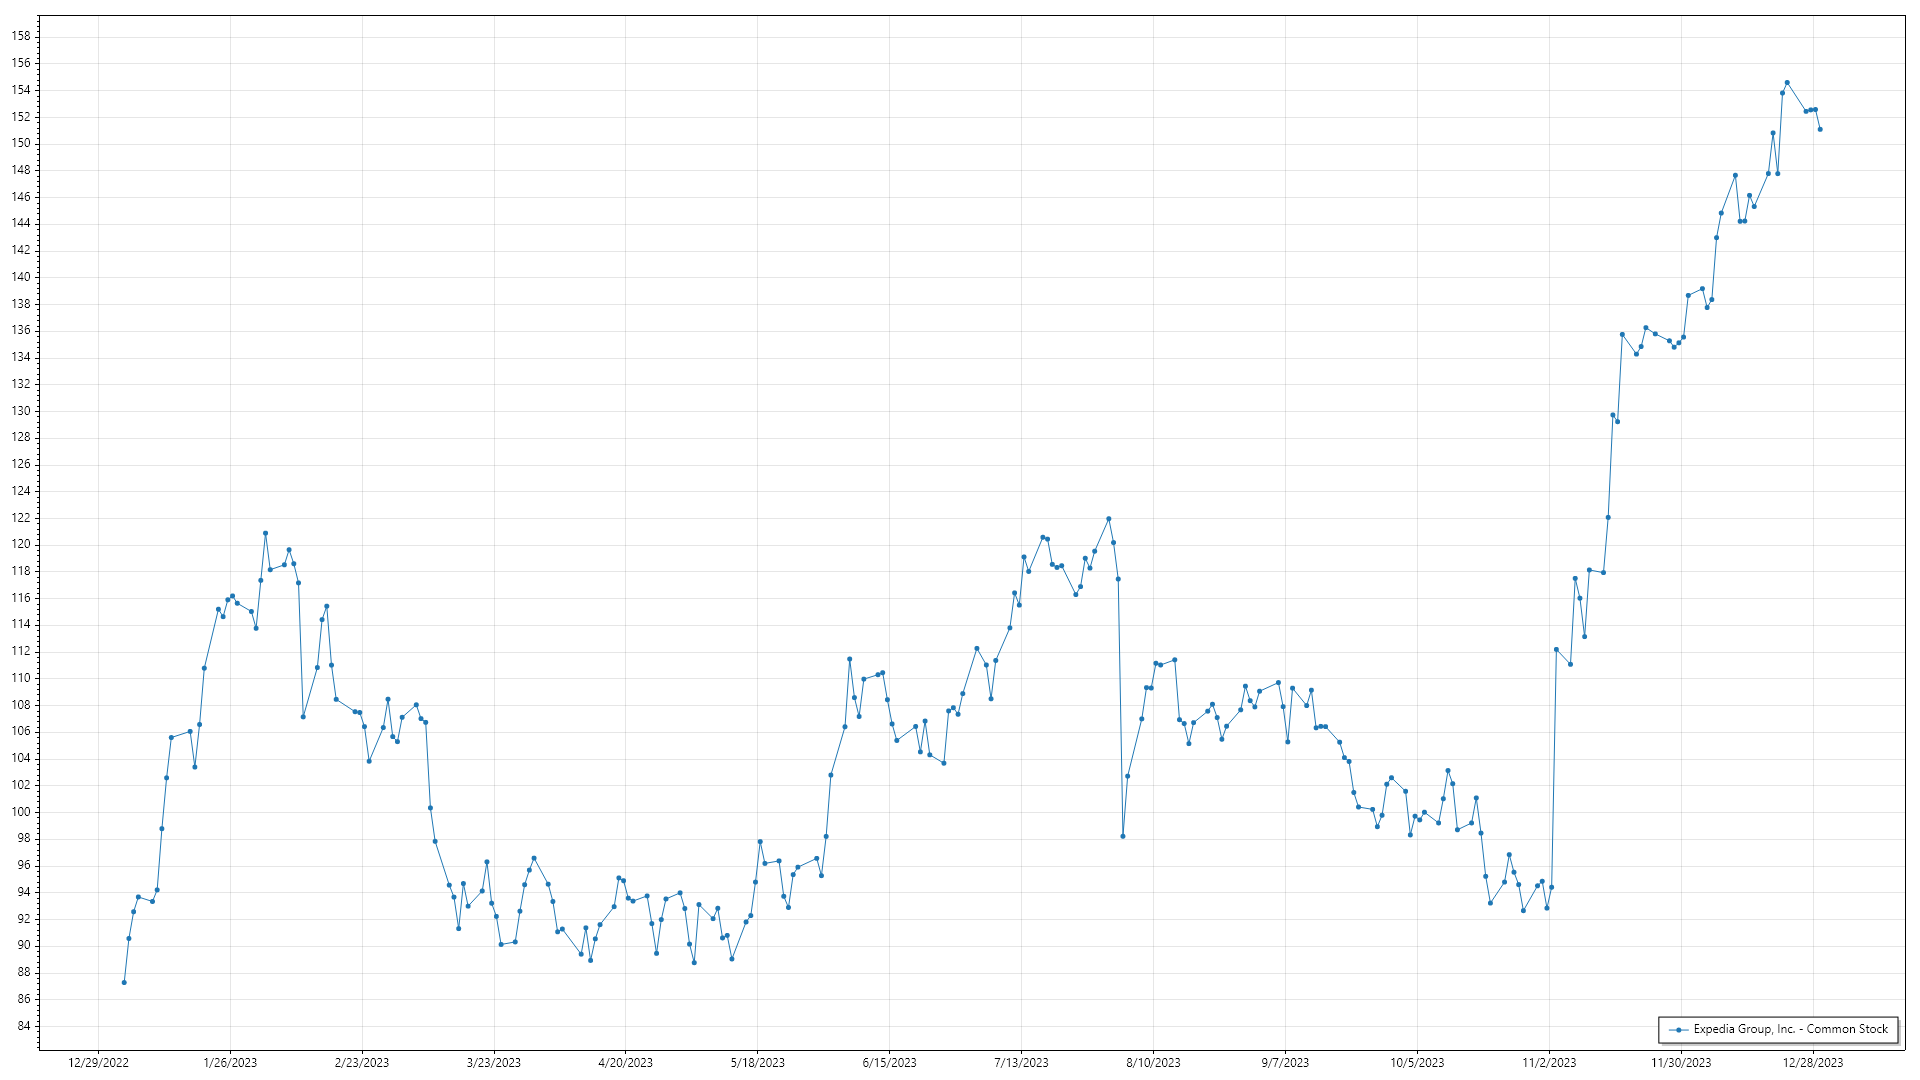
Task: Select the early February peak point near 121
Action: [265, 533]
